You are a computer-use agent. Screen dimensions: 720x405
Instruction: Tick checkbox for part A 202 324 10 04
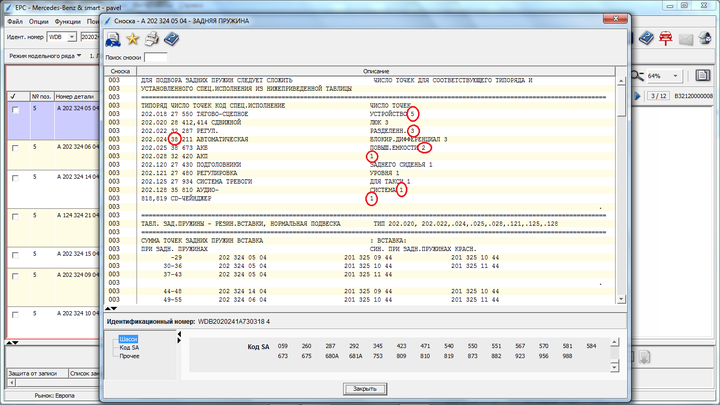pyautogui.click(x=16, y=315)
